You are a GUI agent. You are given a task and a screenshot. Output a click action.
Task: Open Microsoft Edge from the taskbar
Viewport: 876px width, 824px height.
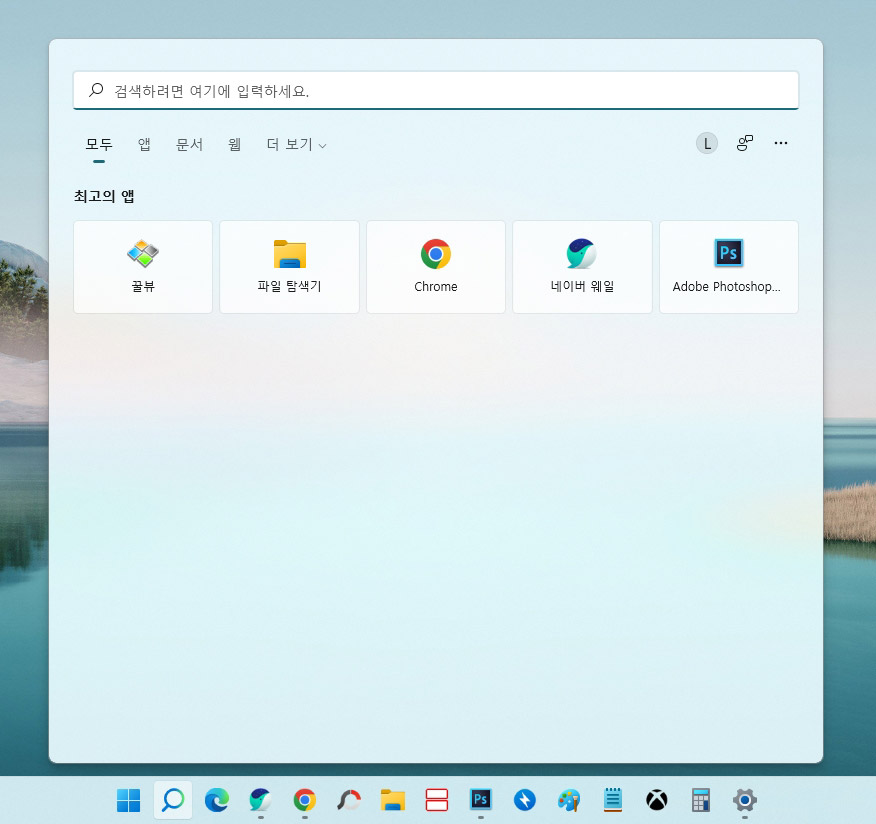coord(216,800)
